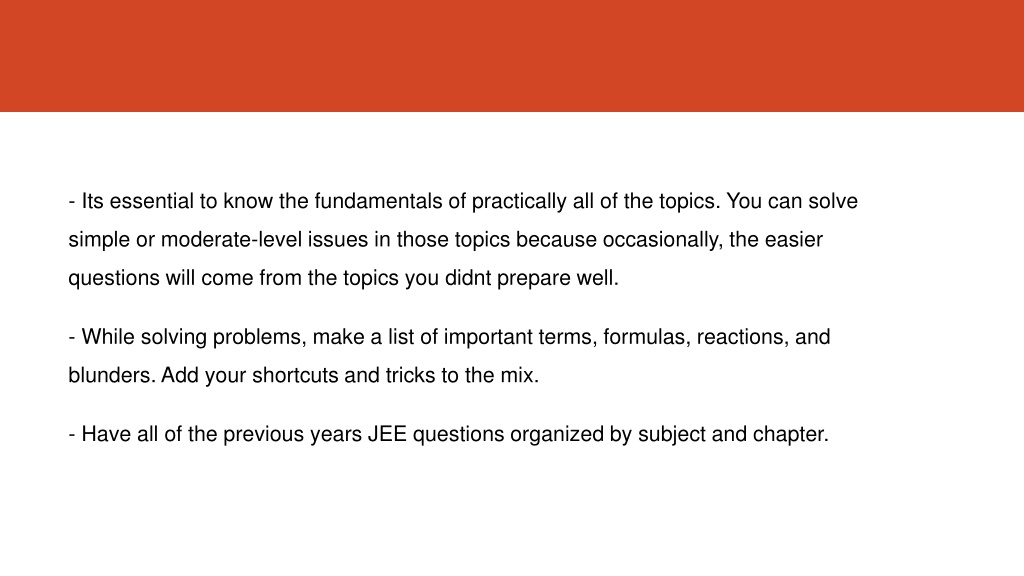The width and height of the screenshot is (1024, 576).
Task: Click the word "important" in second bullet
Action: pos(488,338)
